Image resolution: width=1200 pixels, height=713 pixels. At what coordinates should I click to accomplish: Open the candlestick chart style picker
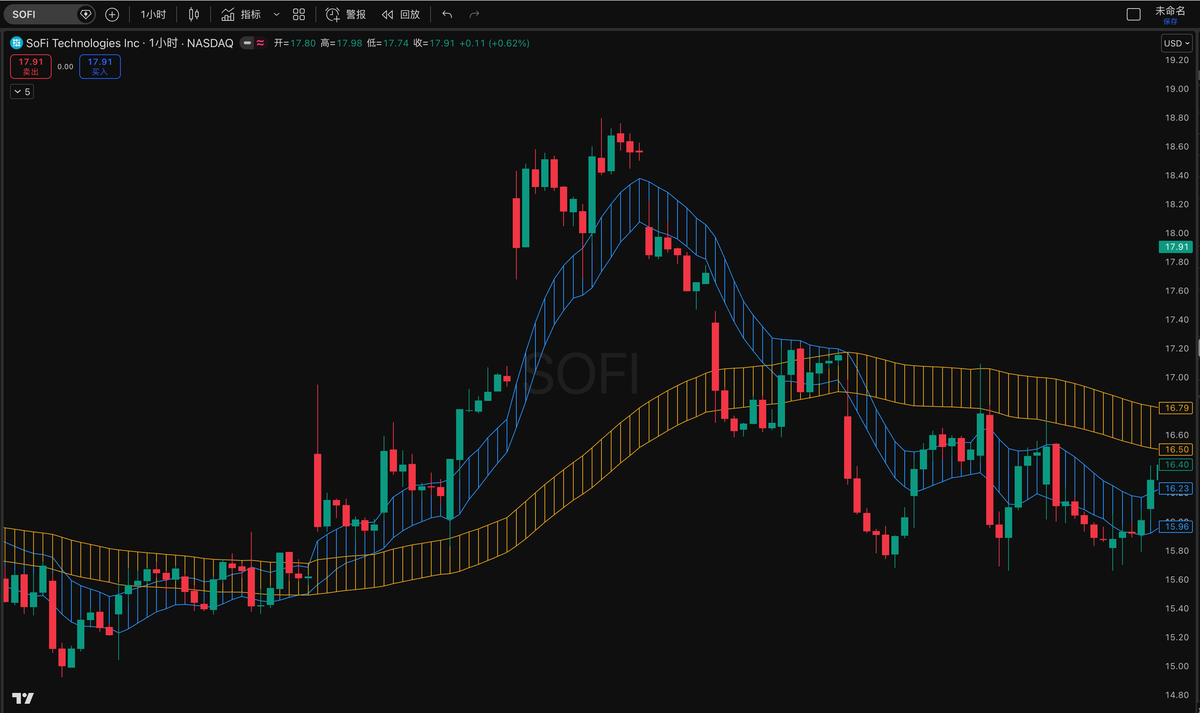(194, 15)
